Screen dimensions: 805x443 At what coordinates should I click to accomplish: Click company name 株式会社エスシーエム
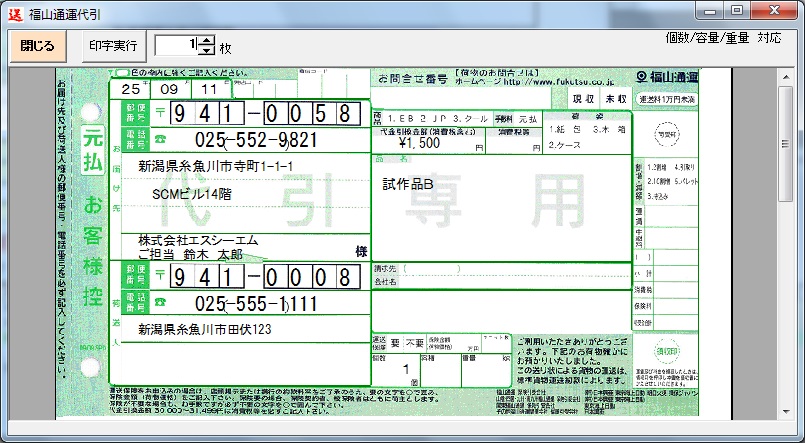point(198,240)
